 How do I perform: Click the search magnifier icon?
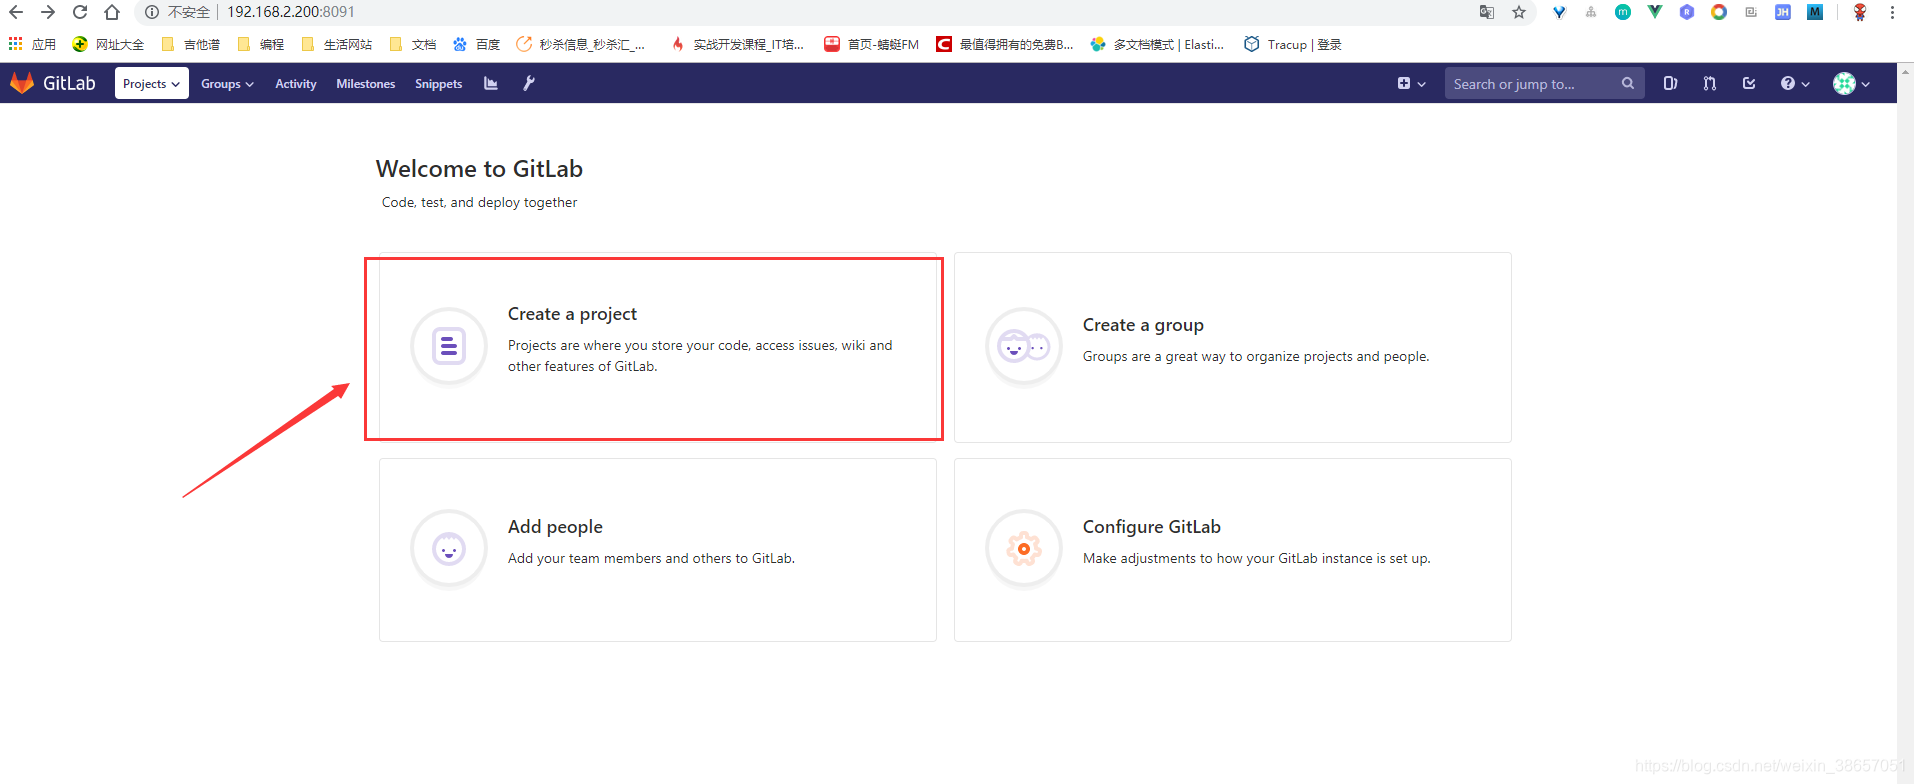pyautogui.click(x=1628, y=84)
